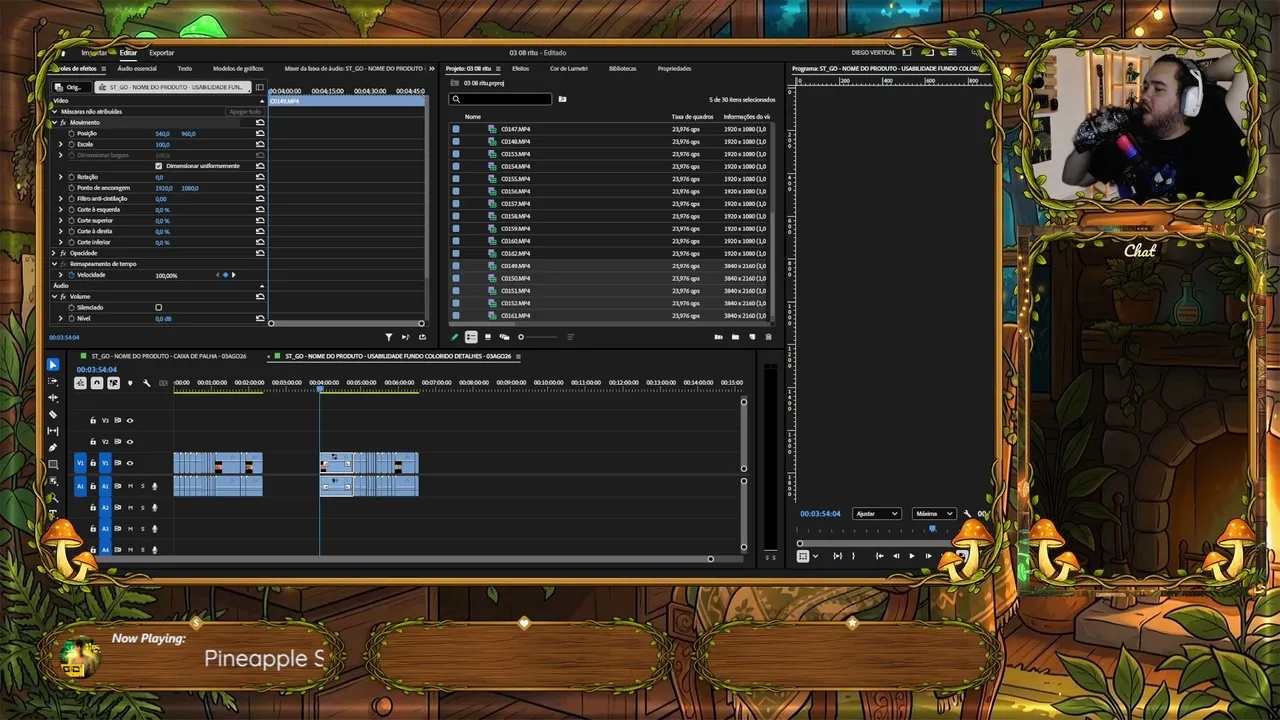Click the timeline playhead marker

point(320,389)
